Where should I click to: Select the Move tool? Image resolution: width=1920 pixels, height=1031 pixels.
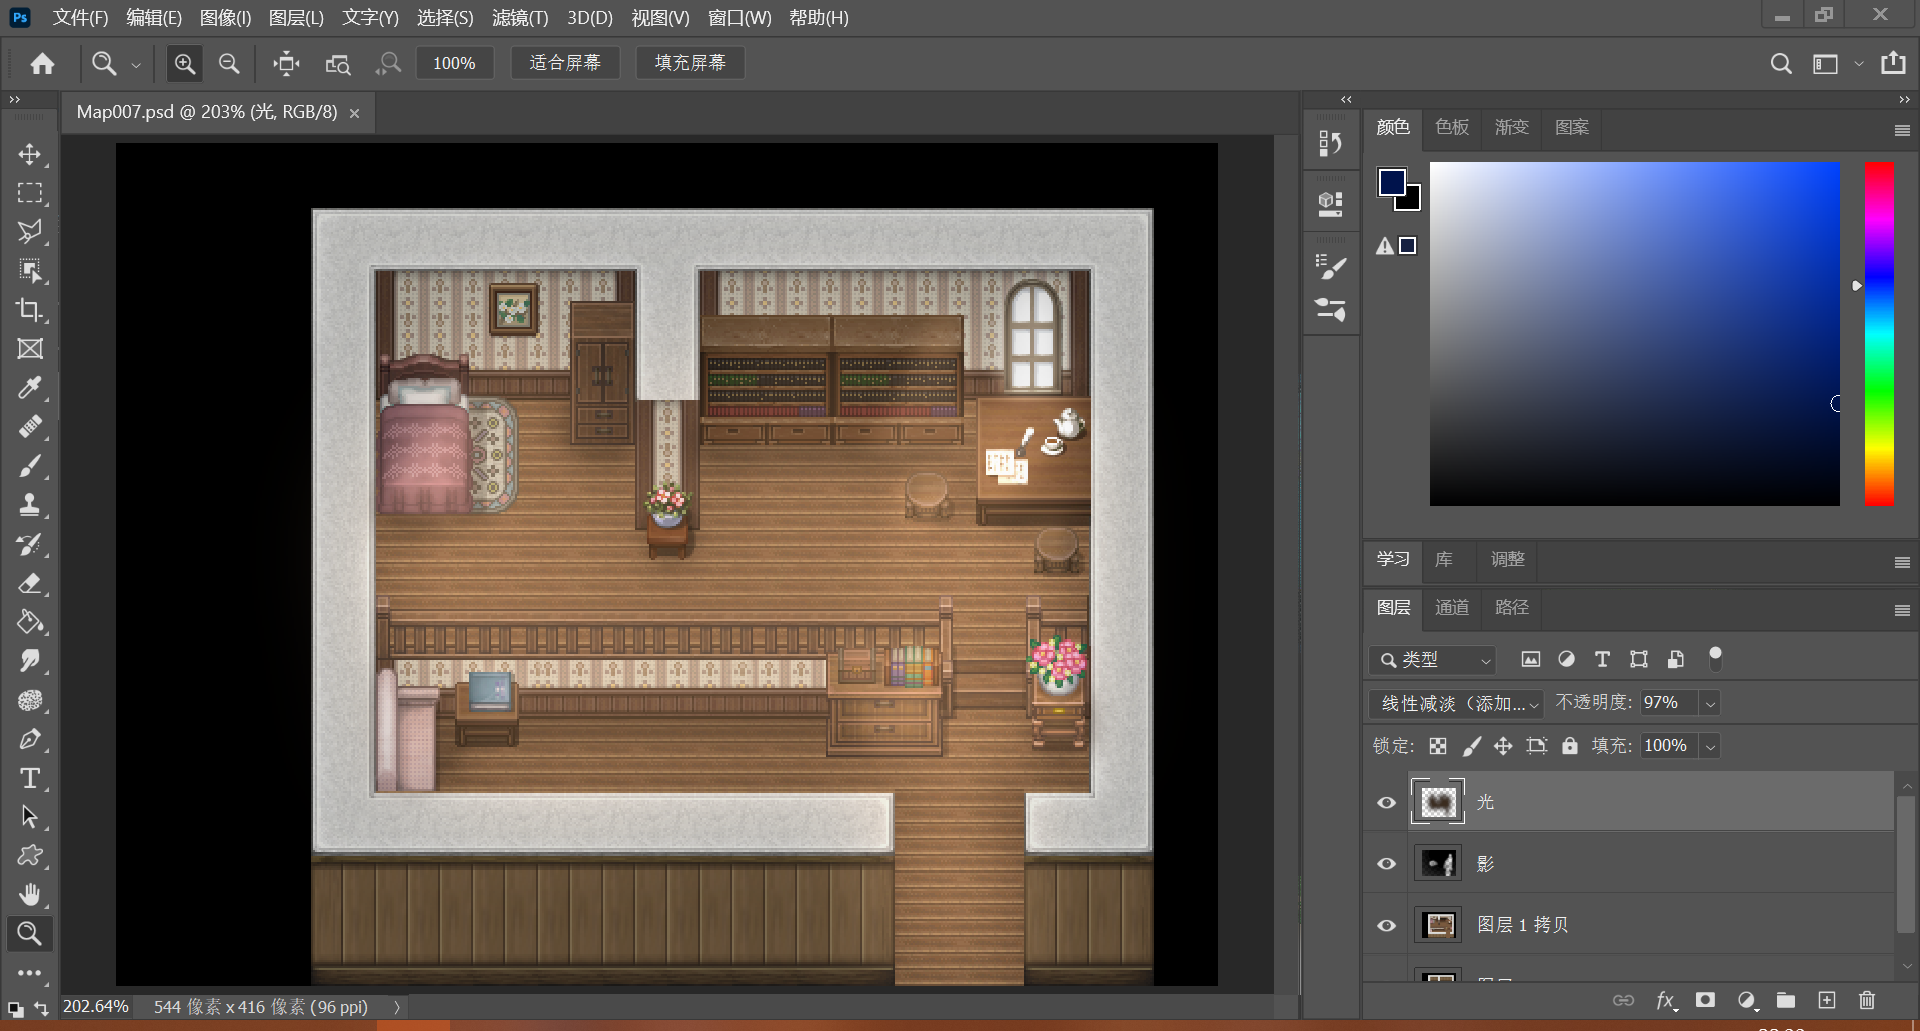click(30, 154)
